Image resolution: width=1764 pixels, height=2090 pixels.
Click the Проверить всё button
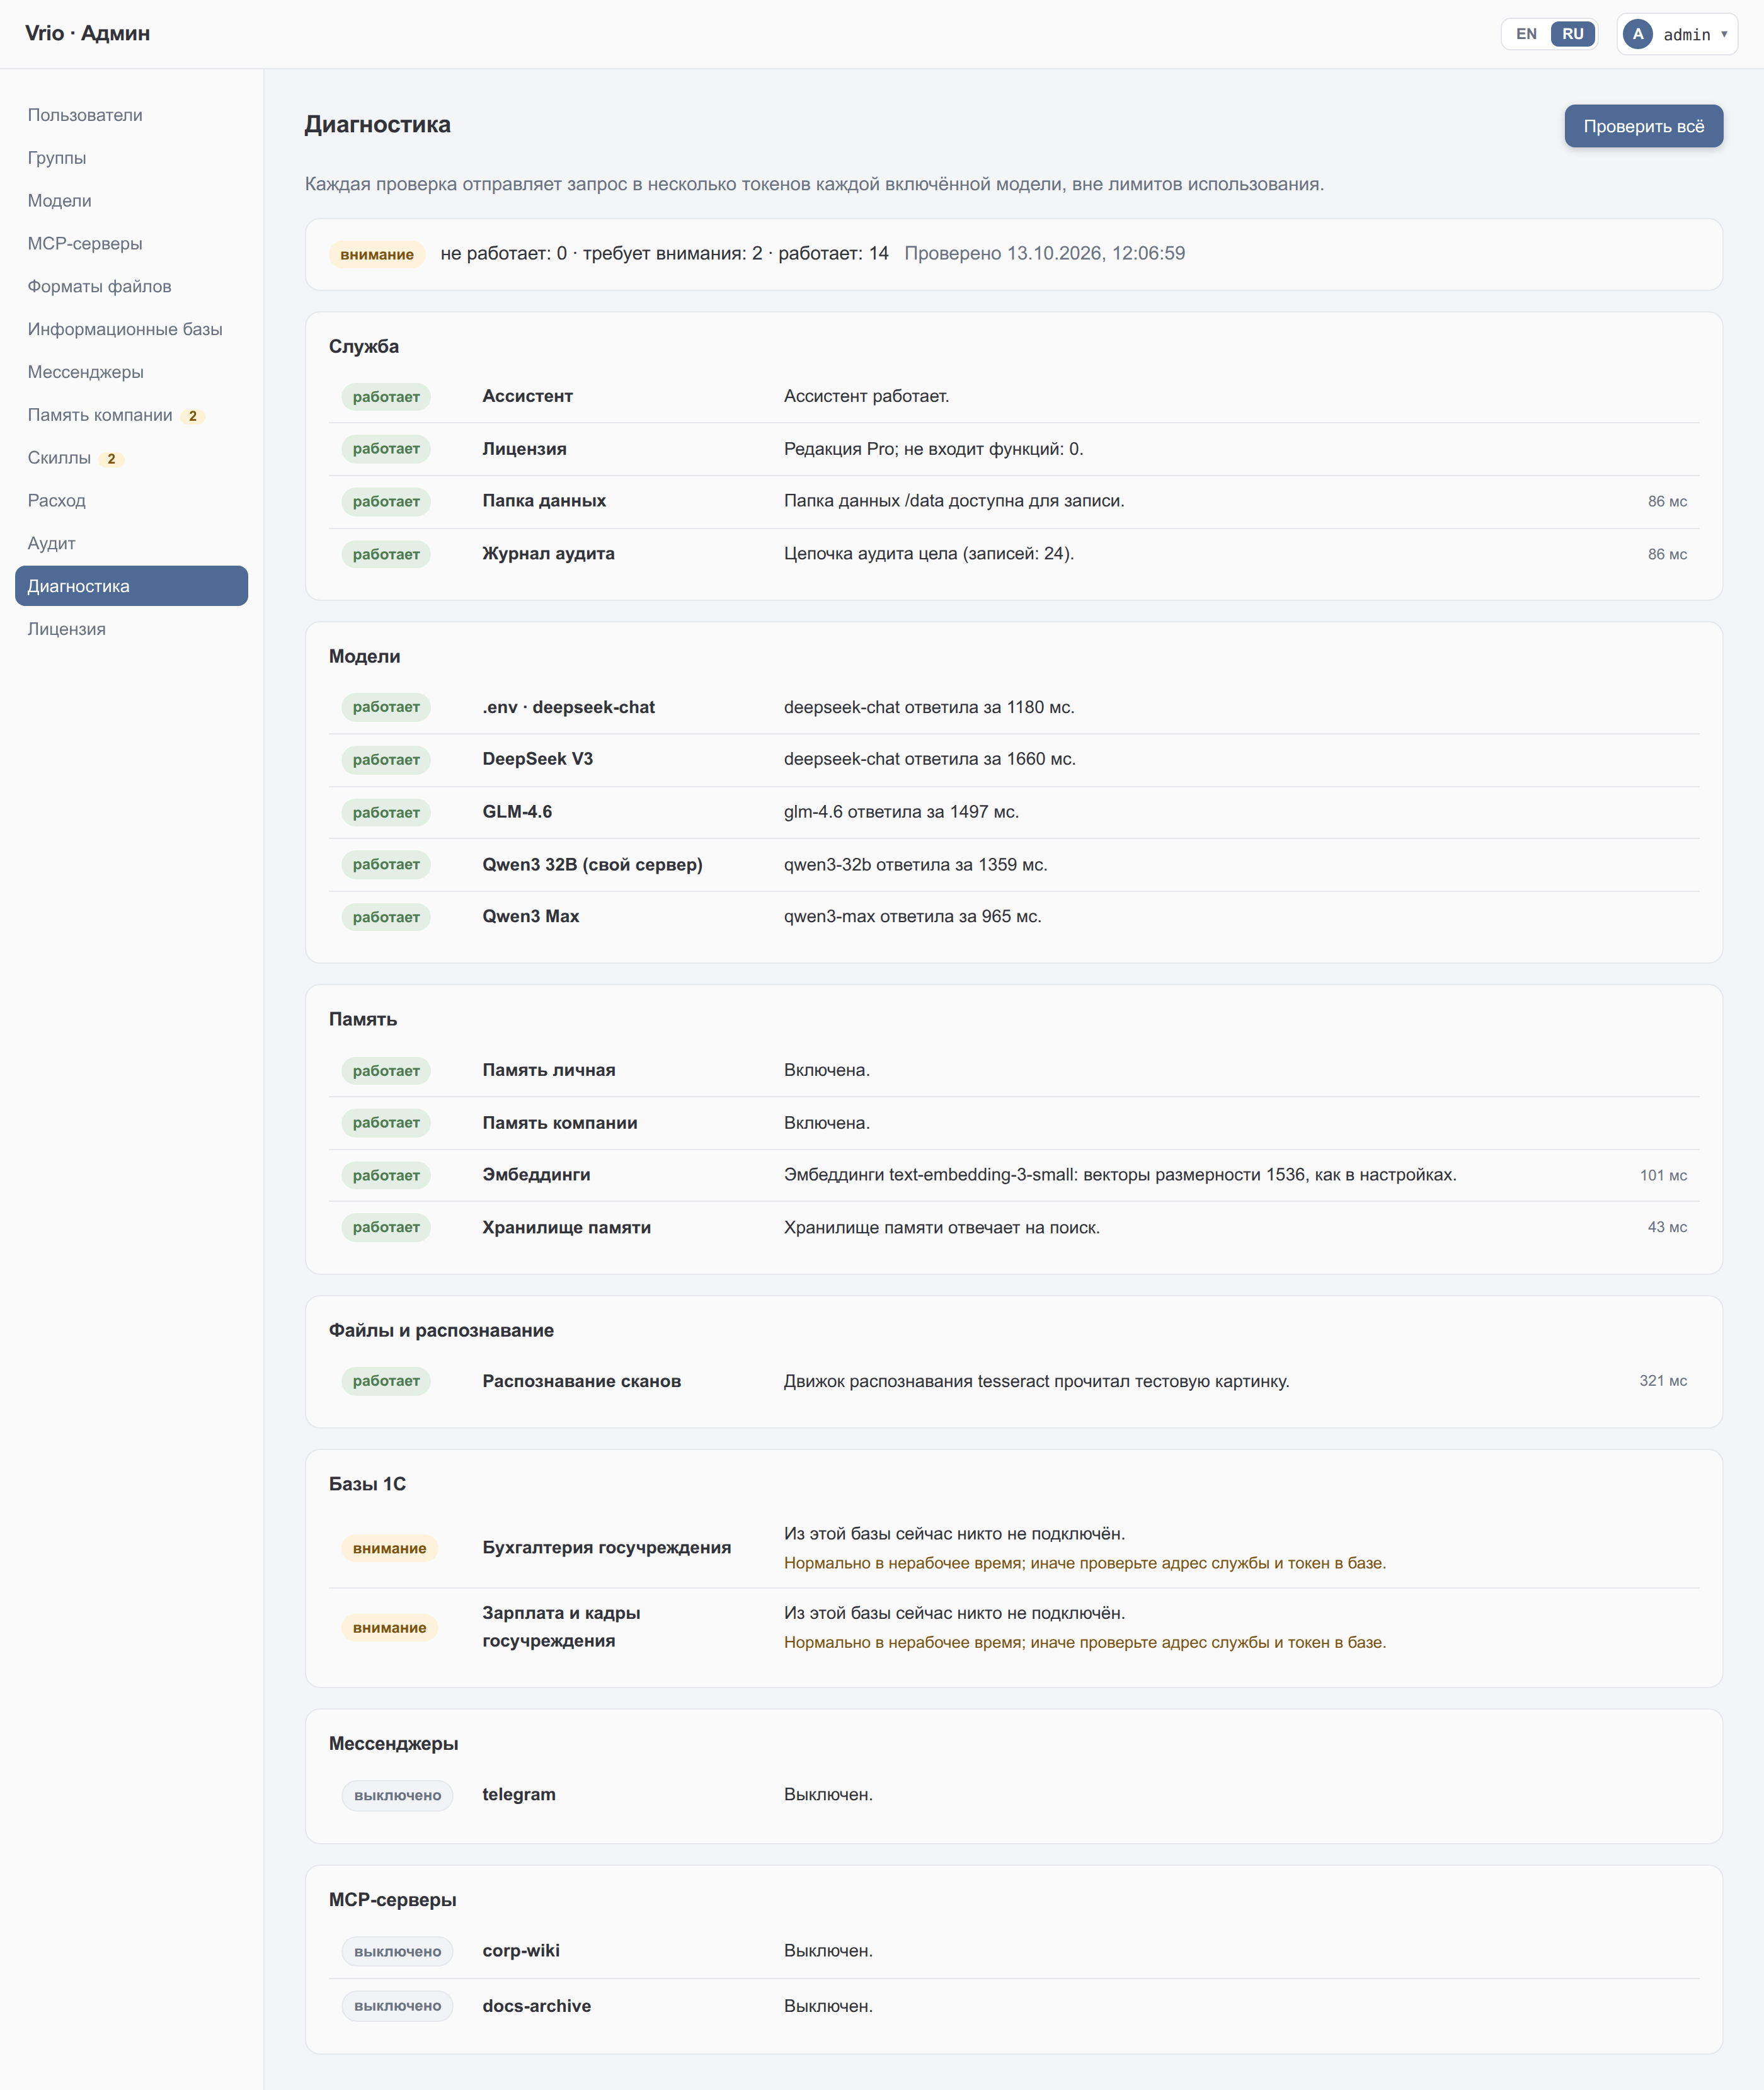coord(1643,126)
